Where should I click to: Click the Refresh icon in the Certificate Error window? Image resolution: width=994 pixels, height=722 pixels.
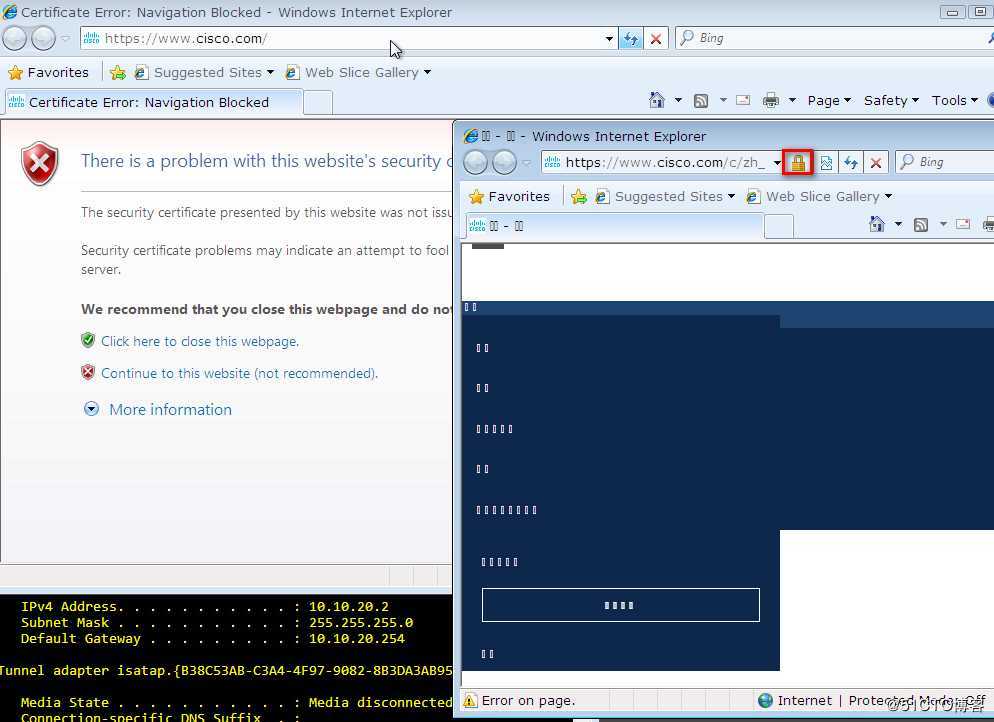point(631,39)
